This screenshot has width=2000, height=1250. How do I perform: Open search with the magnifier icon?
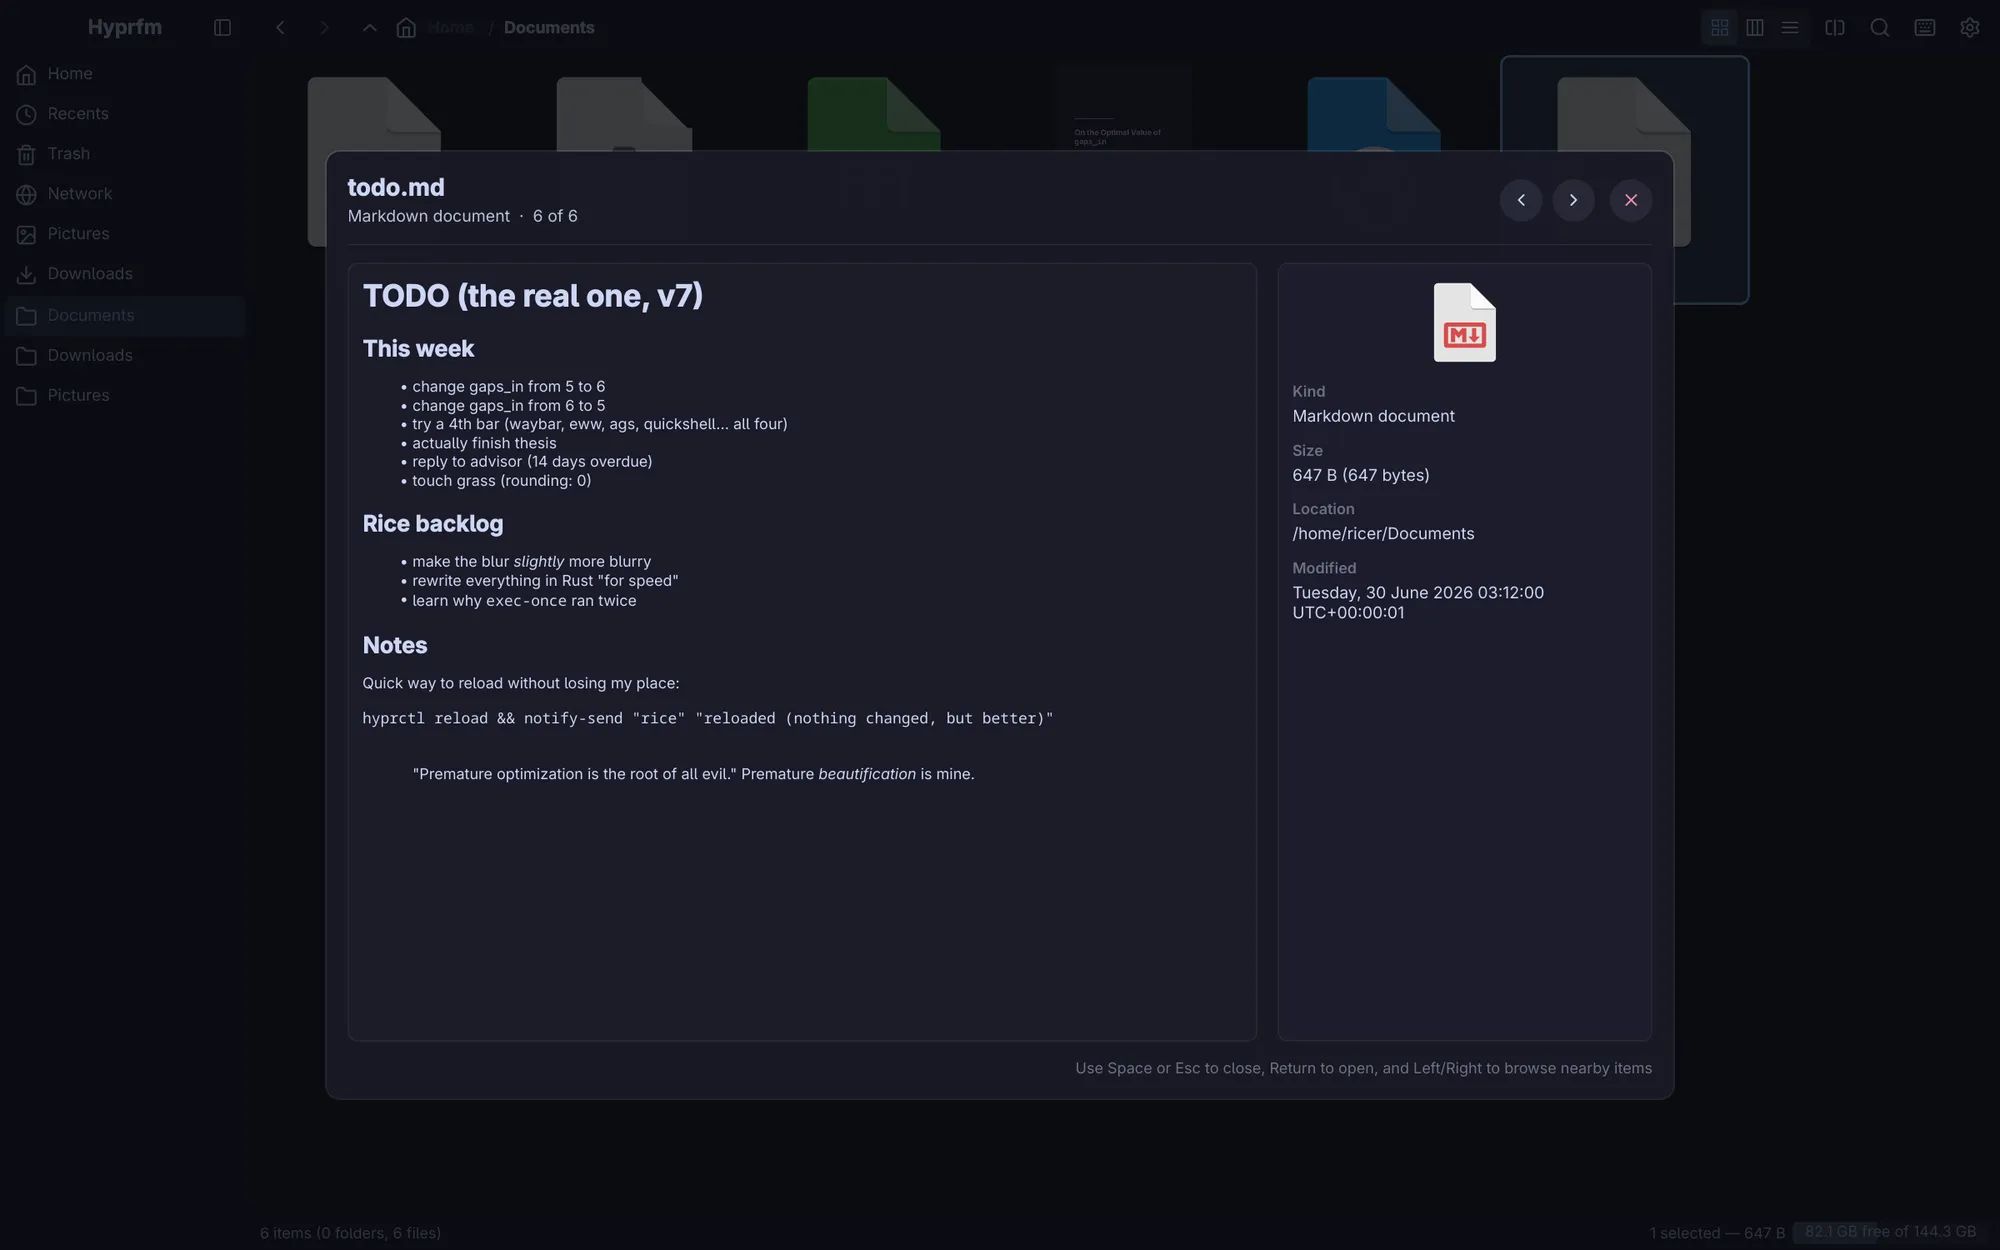[1880, 28]
